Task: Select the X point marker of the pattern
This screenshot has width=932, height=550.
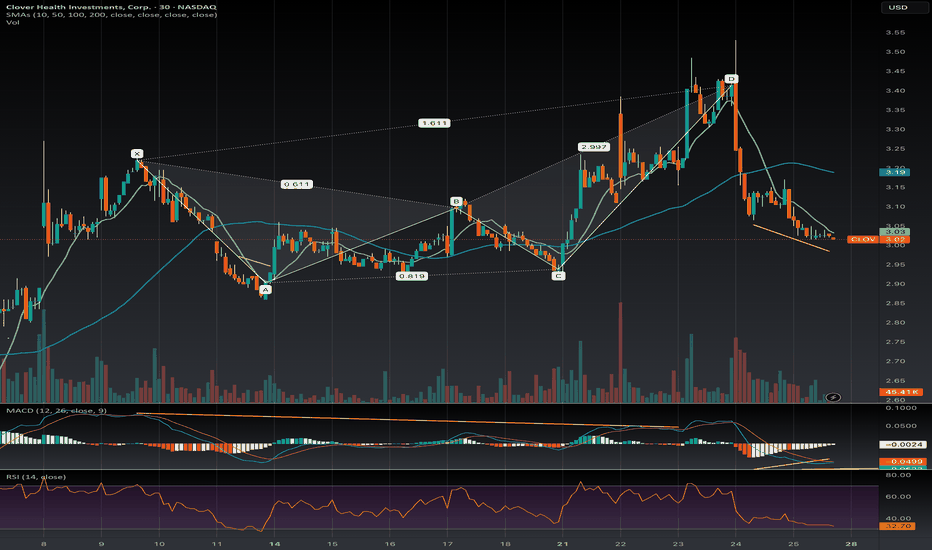Action: (x=137, y=154)
